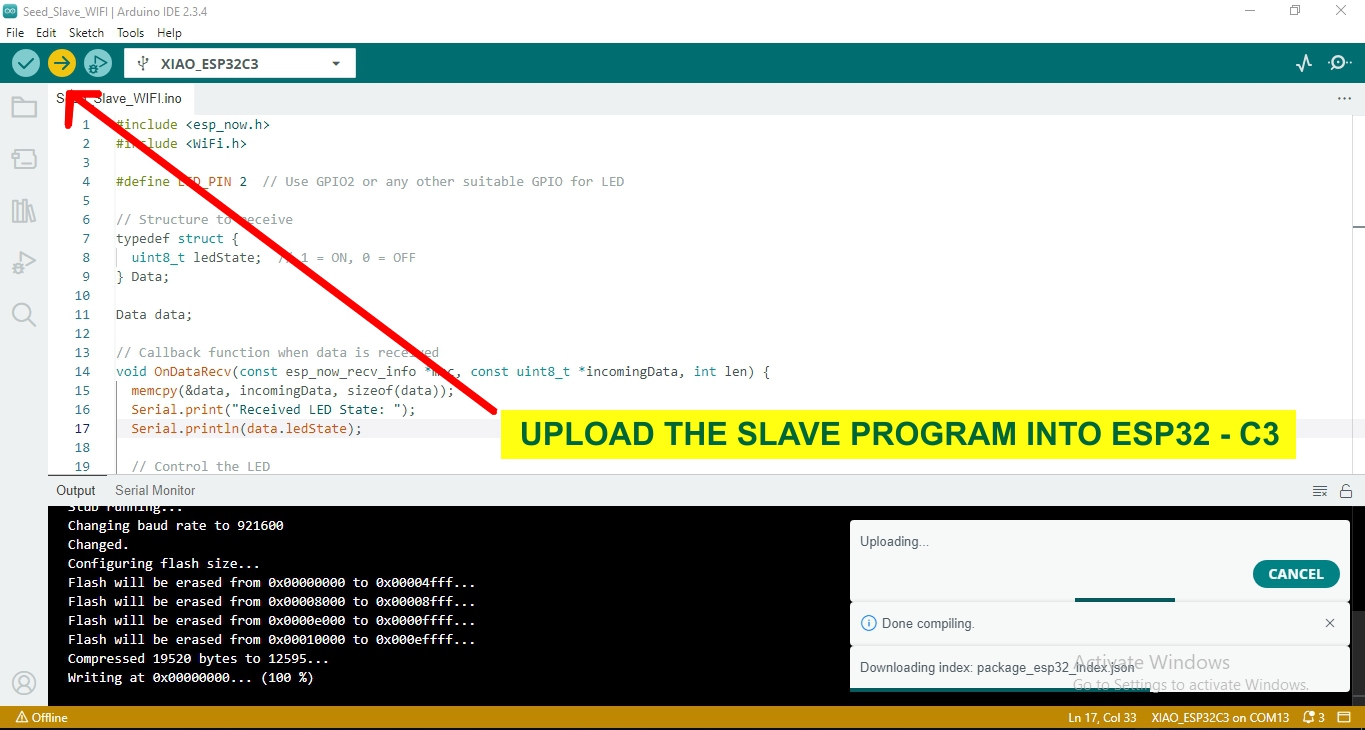The image size is (1365, 730).
Task: Click the Offline status indicator
Action: coord(42,718)
